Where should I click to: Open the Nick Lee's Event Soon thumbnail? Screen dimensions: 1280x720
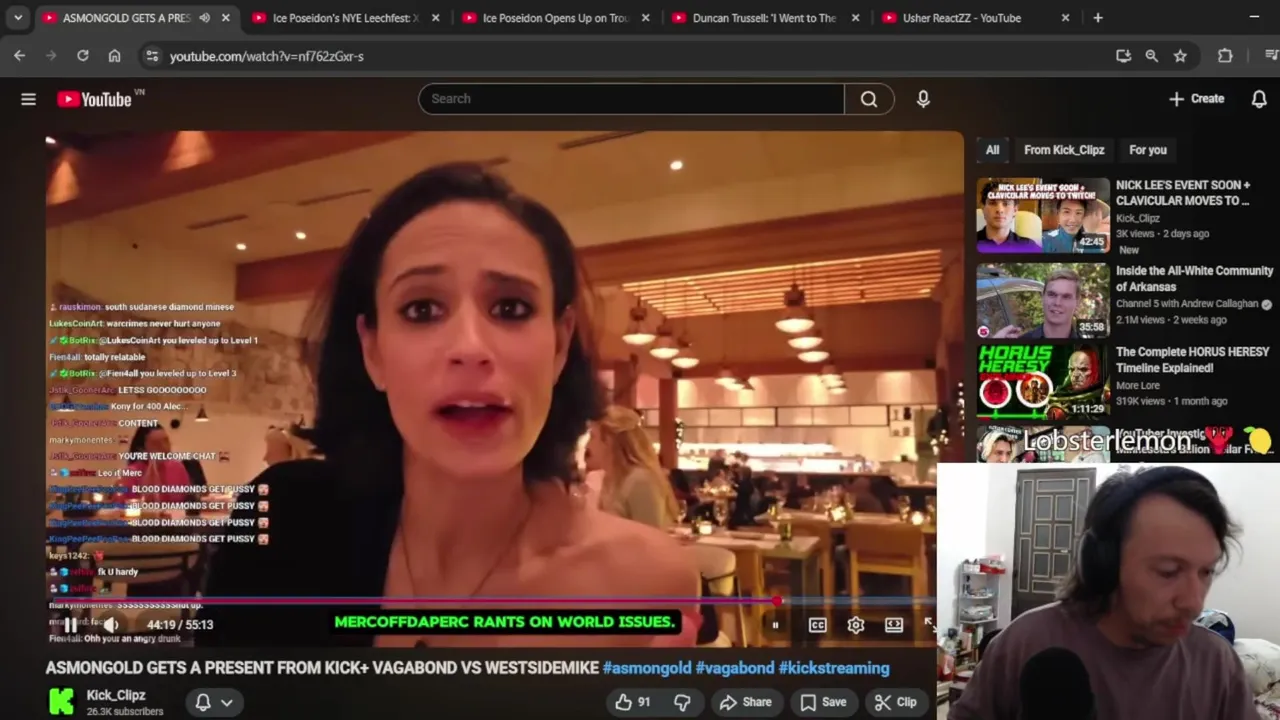coord(1043,215)
